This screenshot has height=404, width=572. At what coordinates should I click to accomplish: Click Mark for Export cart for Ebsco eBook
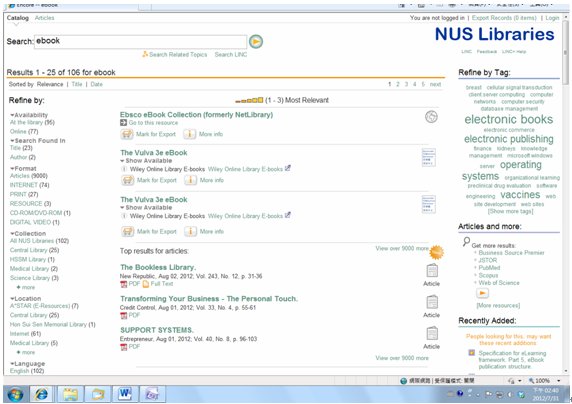pyautogui.click(x=127, y=134)
